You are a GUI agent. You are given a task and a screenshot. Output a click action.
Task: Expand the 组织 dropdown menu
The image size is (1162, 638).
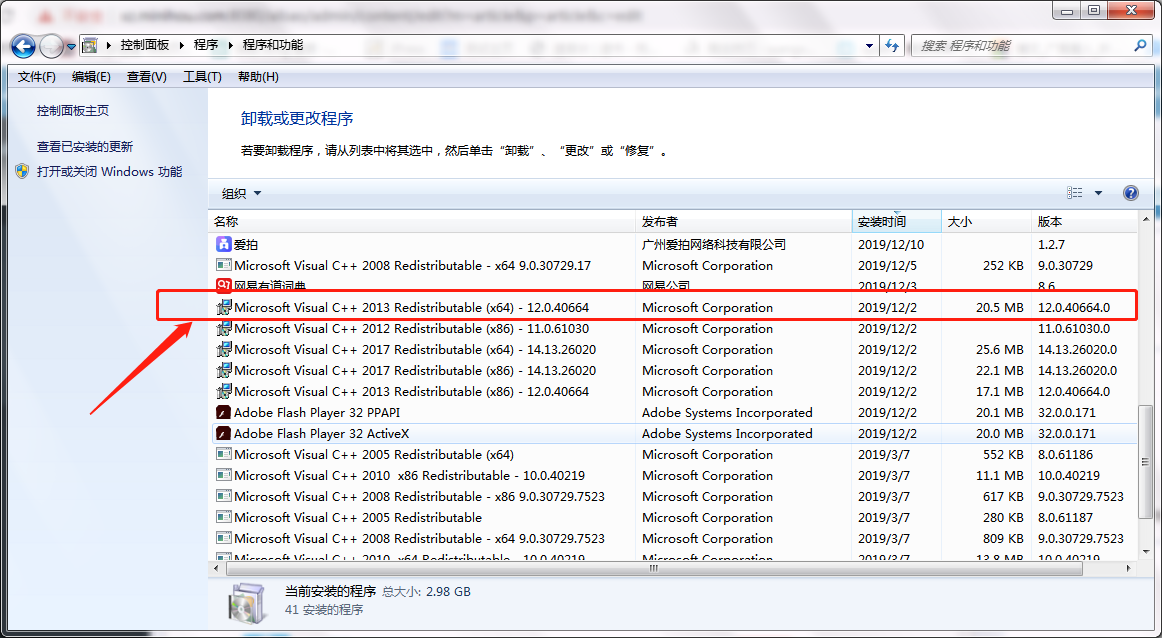(x=241, y=193)
